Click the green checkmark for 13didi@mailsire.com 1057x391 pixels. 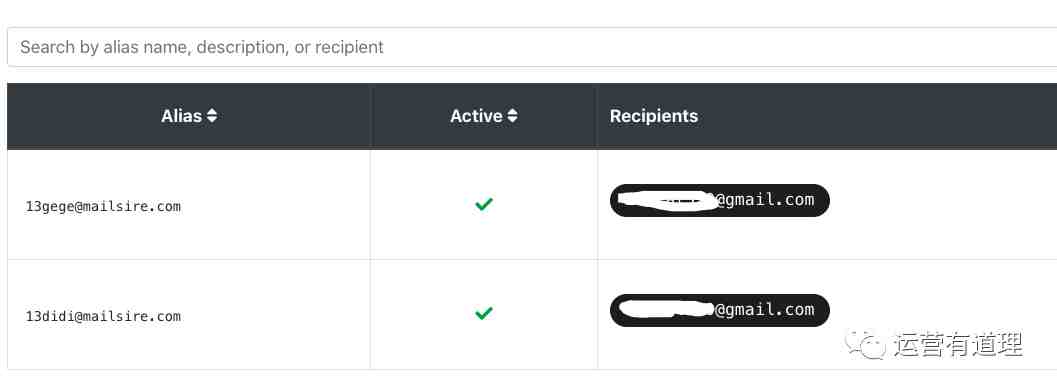pyautogui.click(x=483, y=313)
